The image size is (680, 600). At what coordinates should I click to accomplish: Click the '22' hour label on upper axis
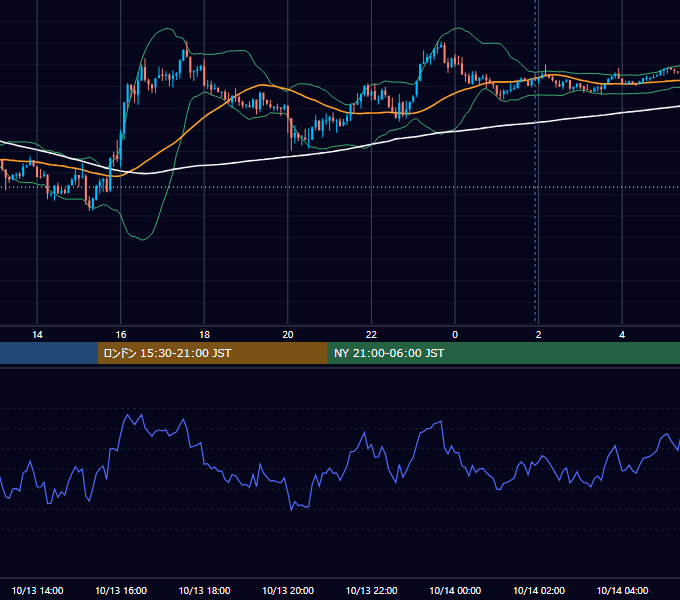(371, 335)
